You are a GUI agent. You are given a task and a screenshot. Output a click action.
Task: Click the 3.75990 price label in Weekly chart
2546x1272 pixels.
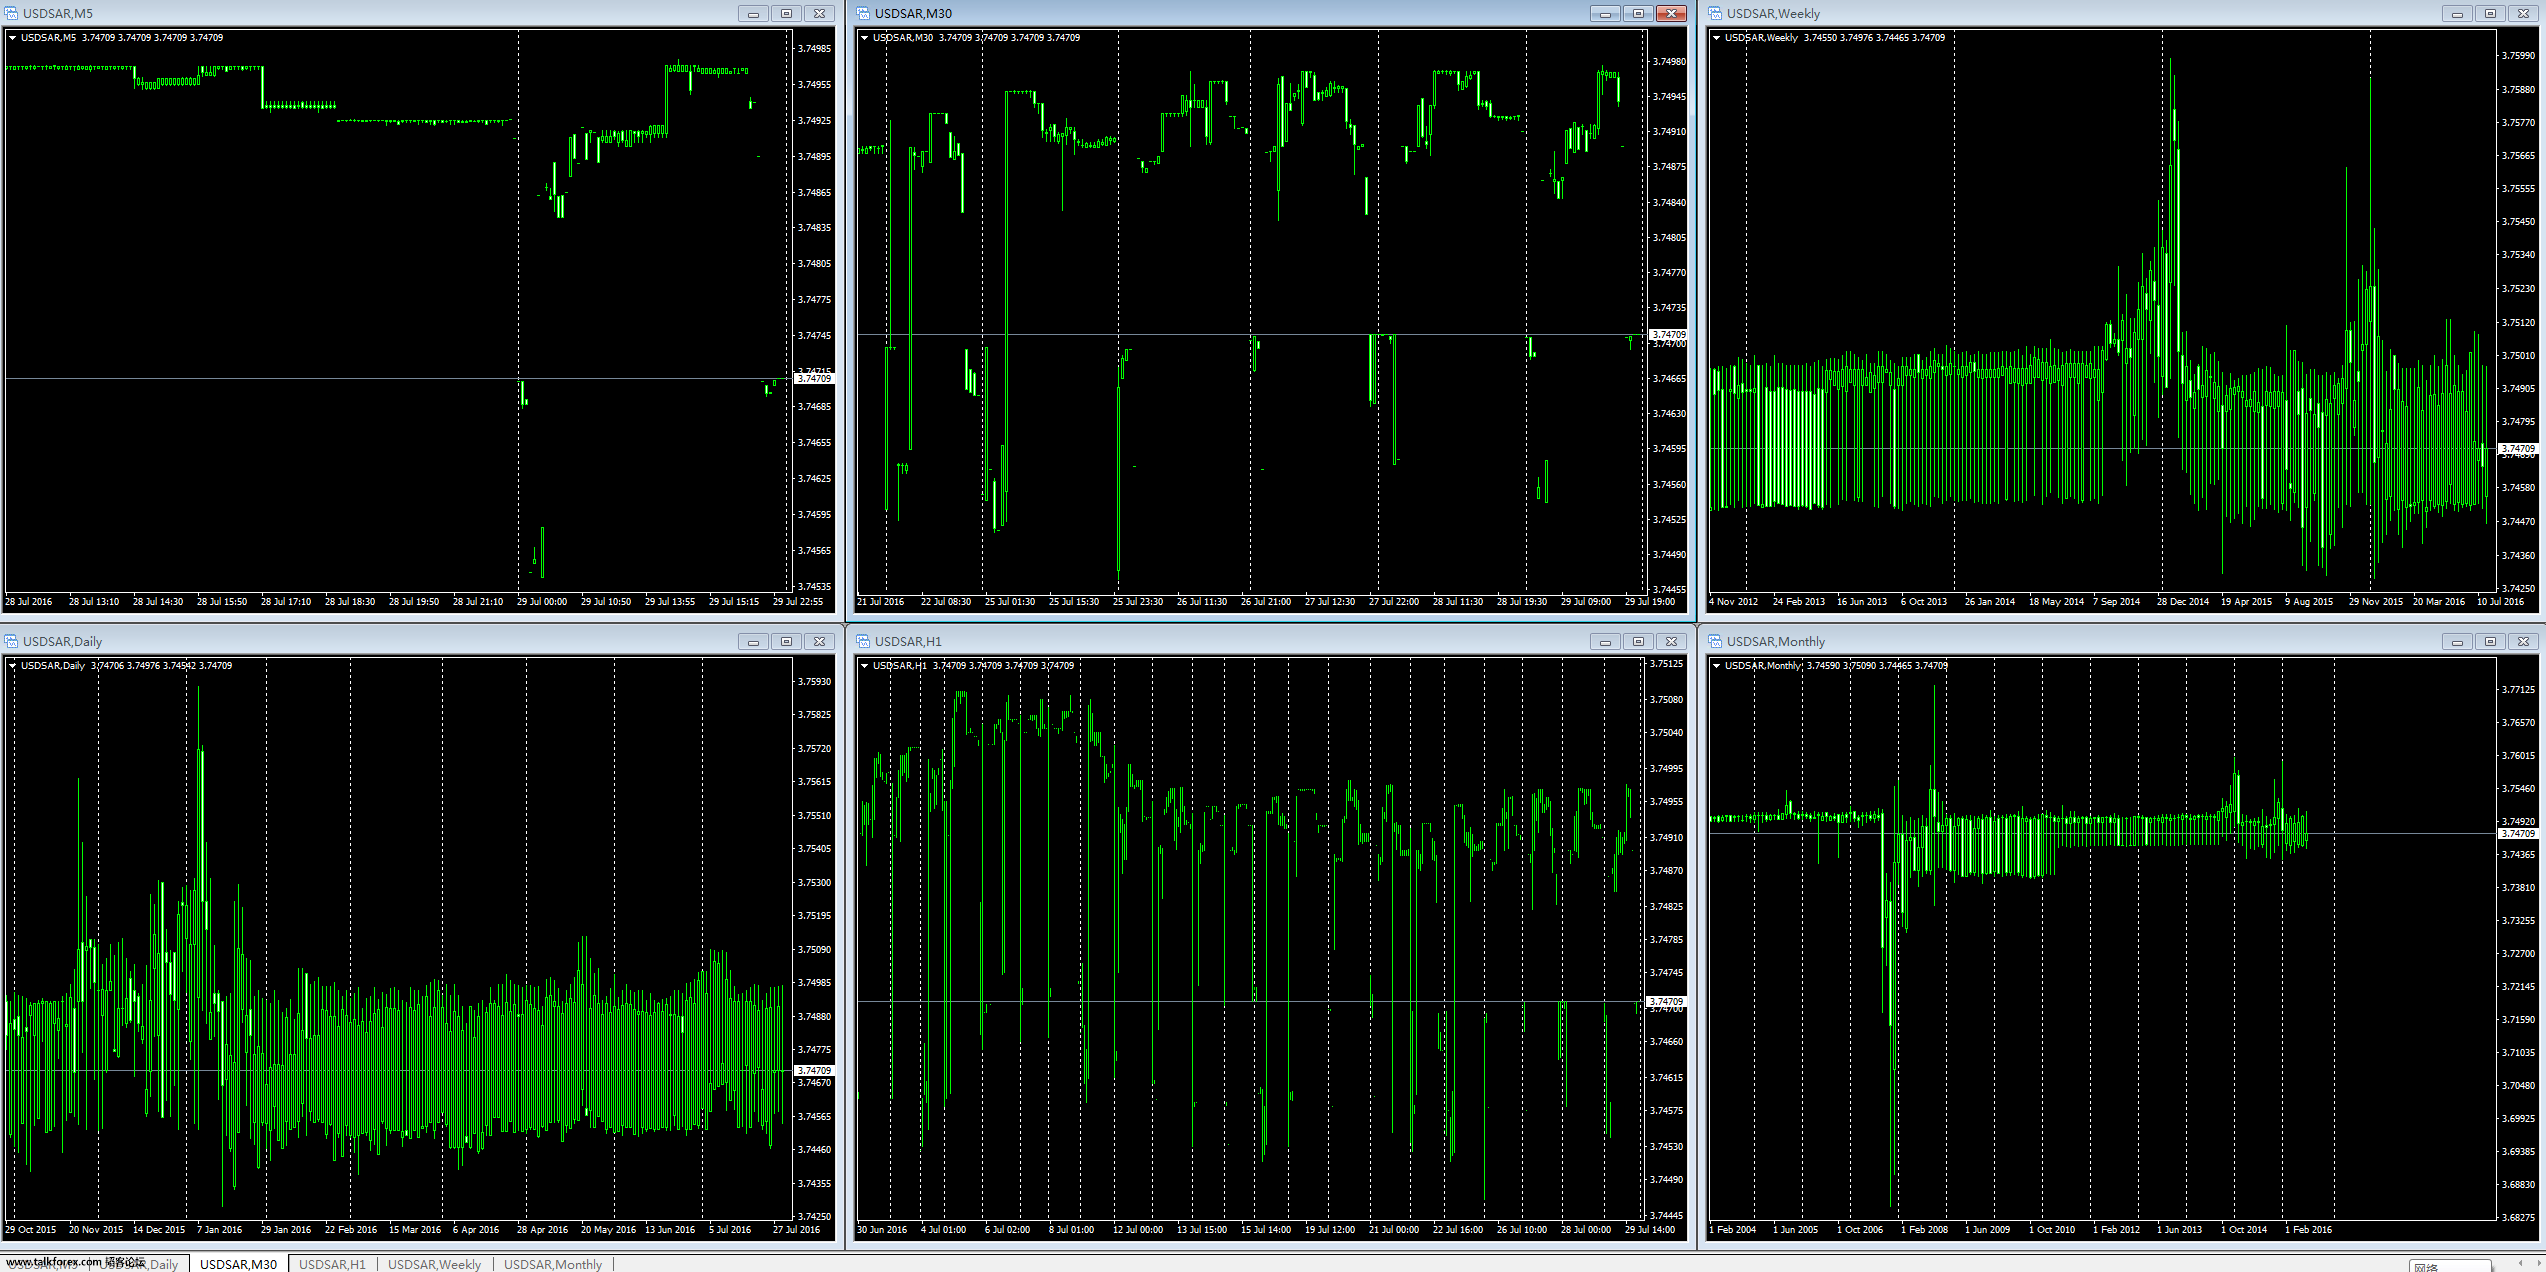coord(2518,56)
